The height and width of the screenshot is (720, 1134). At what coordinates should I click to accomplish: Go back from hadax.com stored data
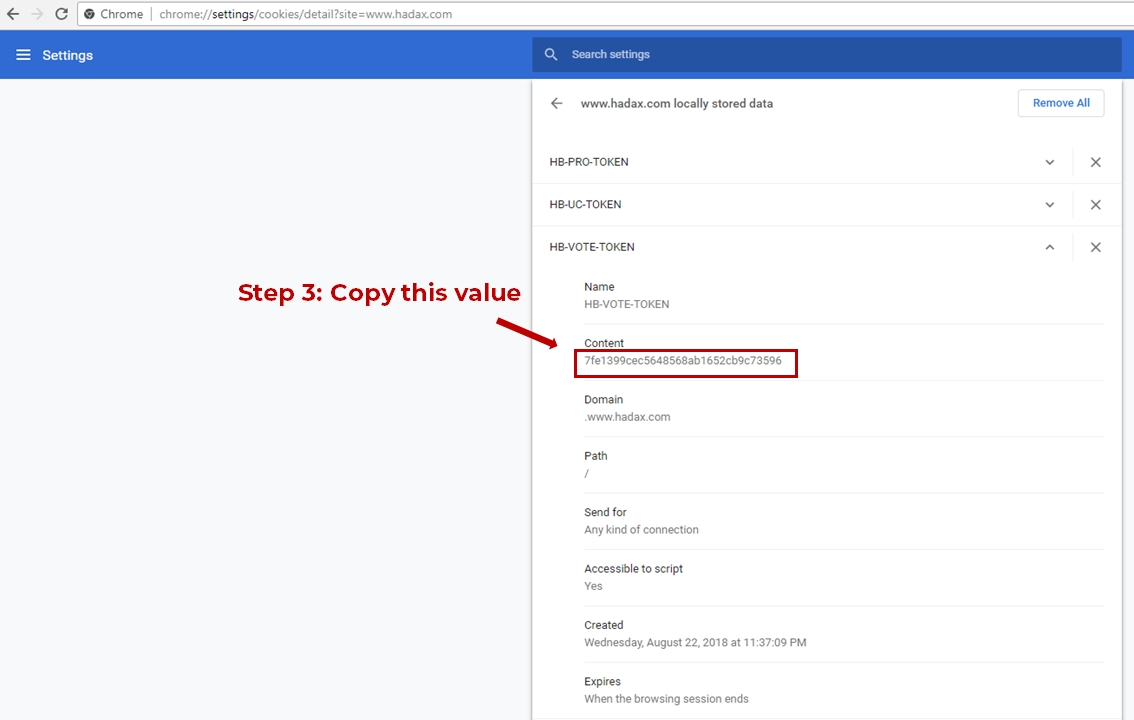pyautogui.click(x=556, y=103)
